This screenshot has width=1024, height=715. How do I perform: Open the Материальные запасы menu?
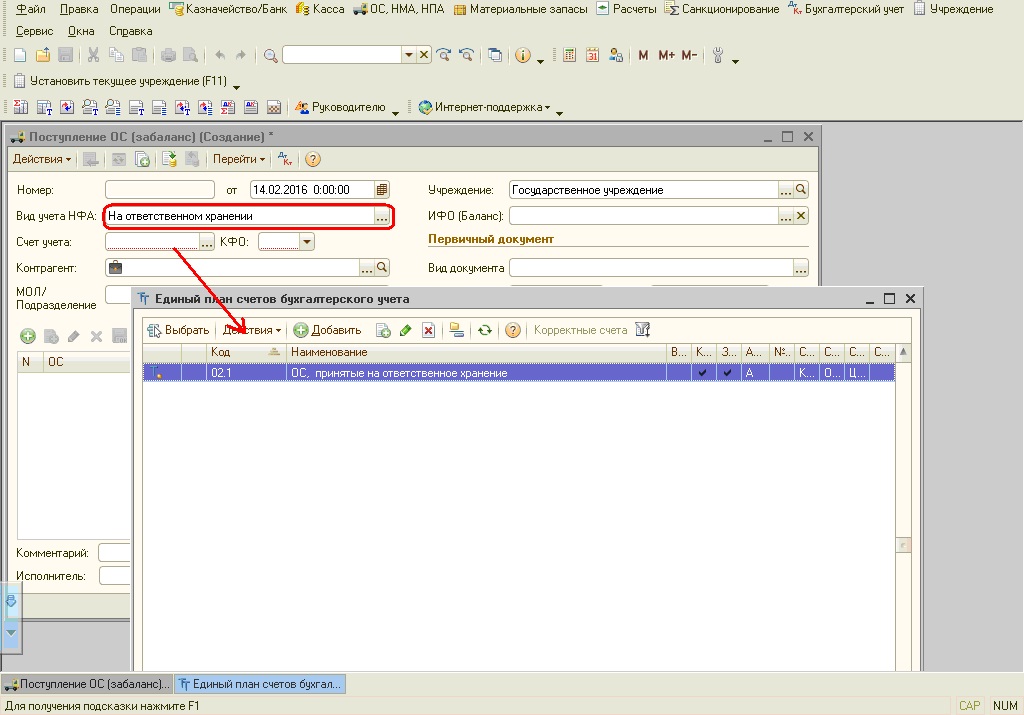[x=521, y=9]
